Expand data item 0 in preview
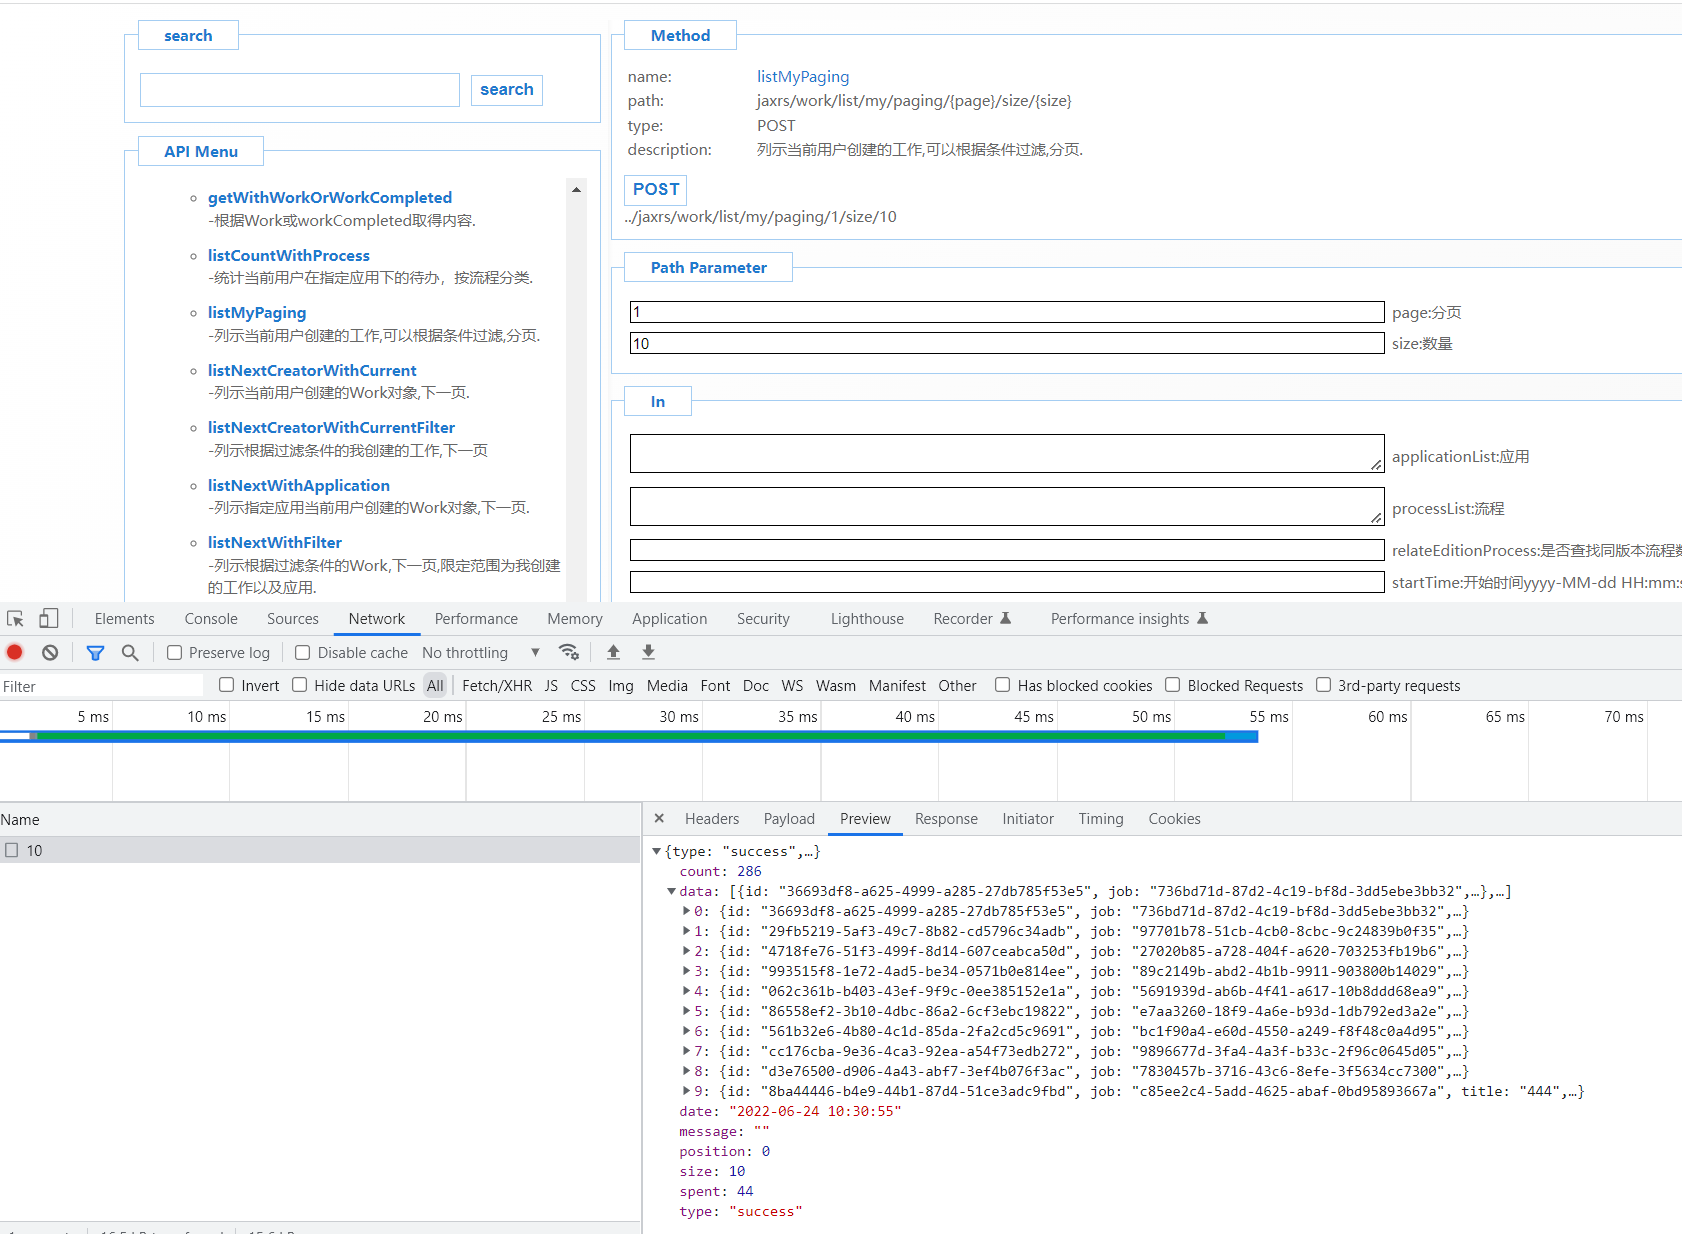This screenshot has width=1682, height=1234. tap(687, 911)
